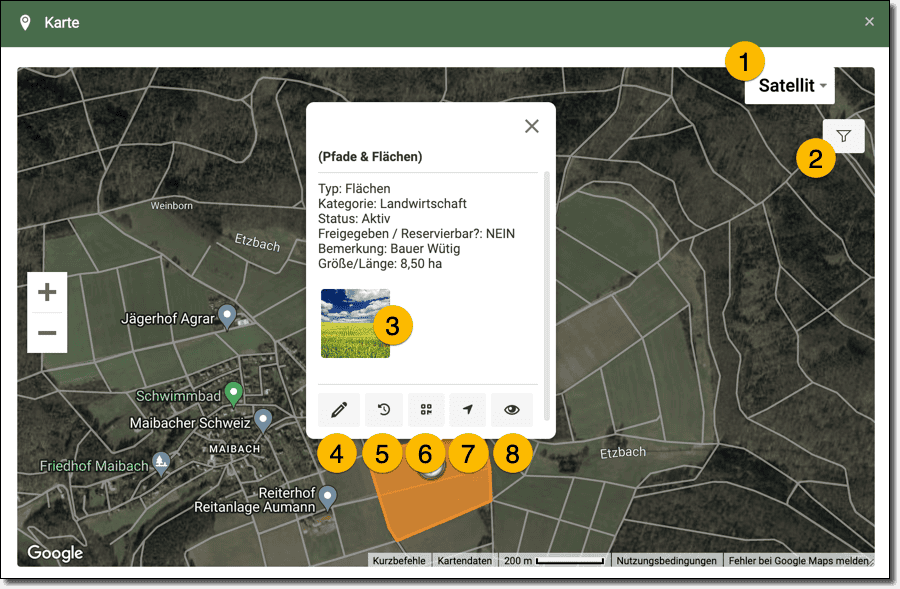900x589 pixels.
Task: Open Kurzbefehle keyboard shortcuts
Action: (x=399, y=561)
